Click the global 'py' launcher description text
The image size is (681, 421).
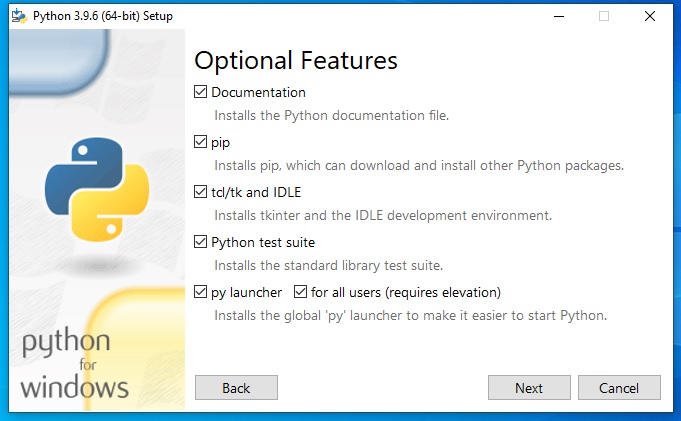411,315
